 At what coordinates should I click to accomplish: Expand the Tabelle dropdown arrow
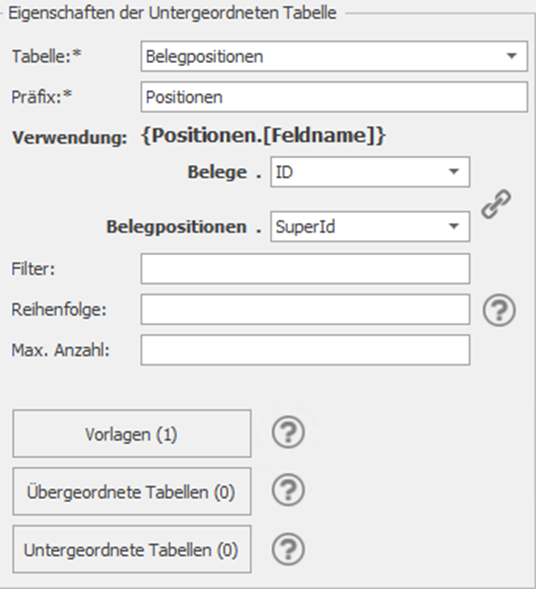(511, 56)
